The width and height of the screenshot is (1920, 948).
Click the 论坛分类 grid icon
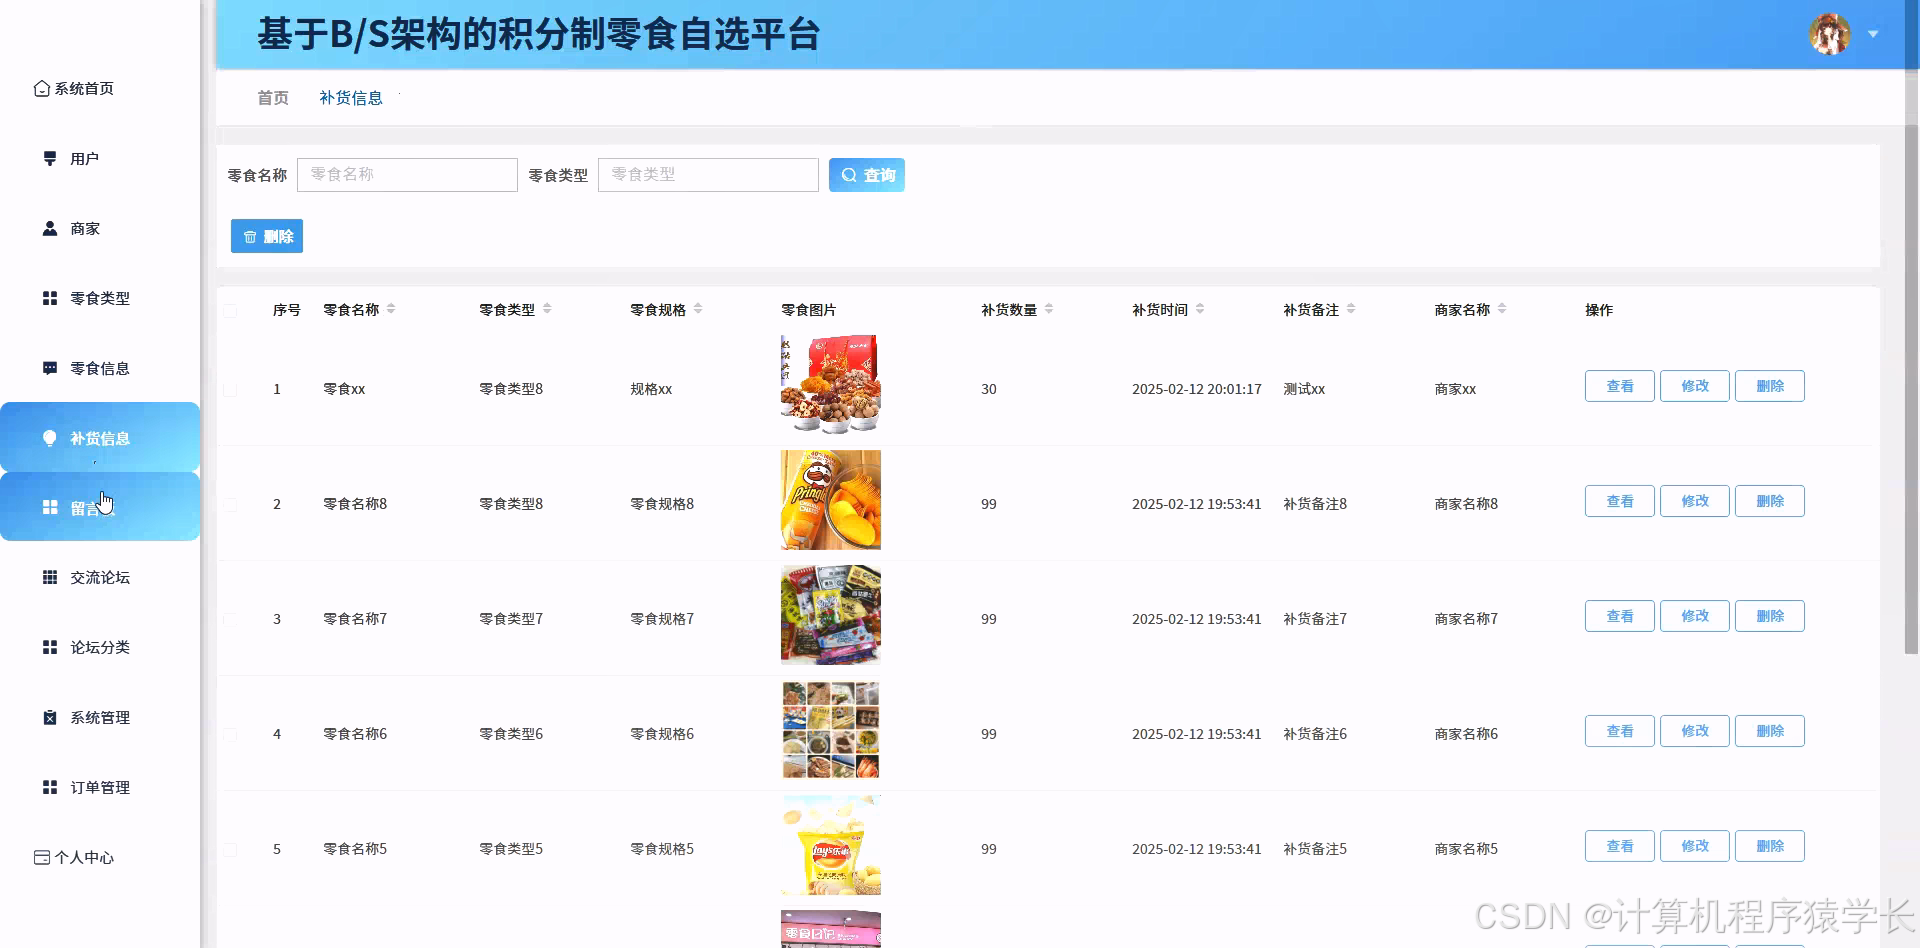click(50, 647)
